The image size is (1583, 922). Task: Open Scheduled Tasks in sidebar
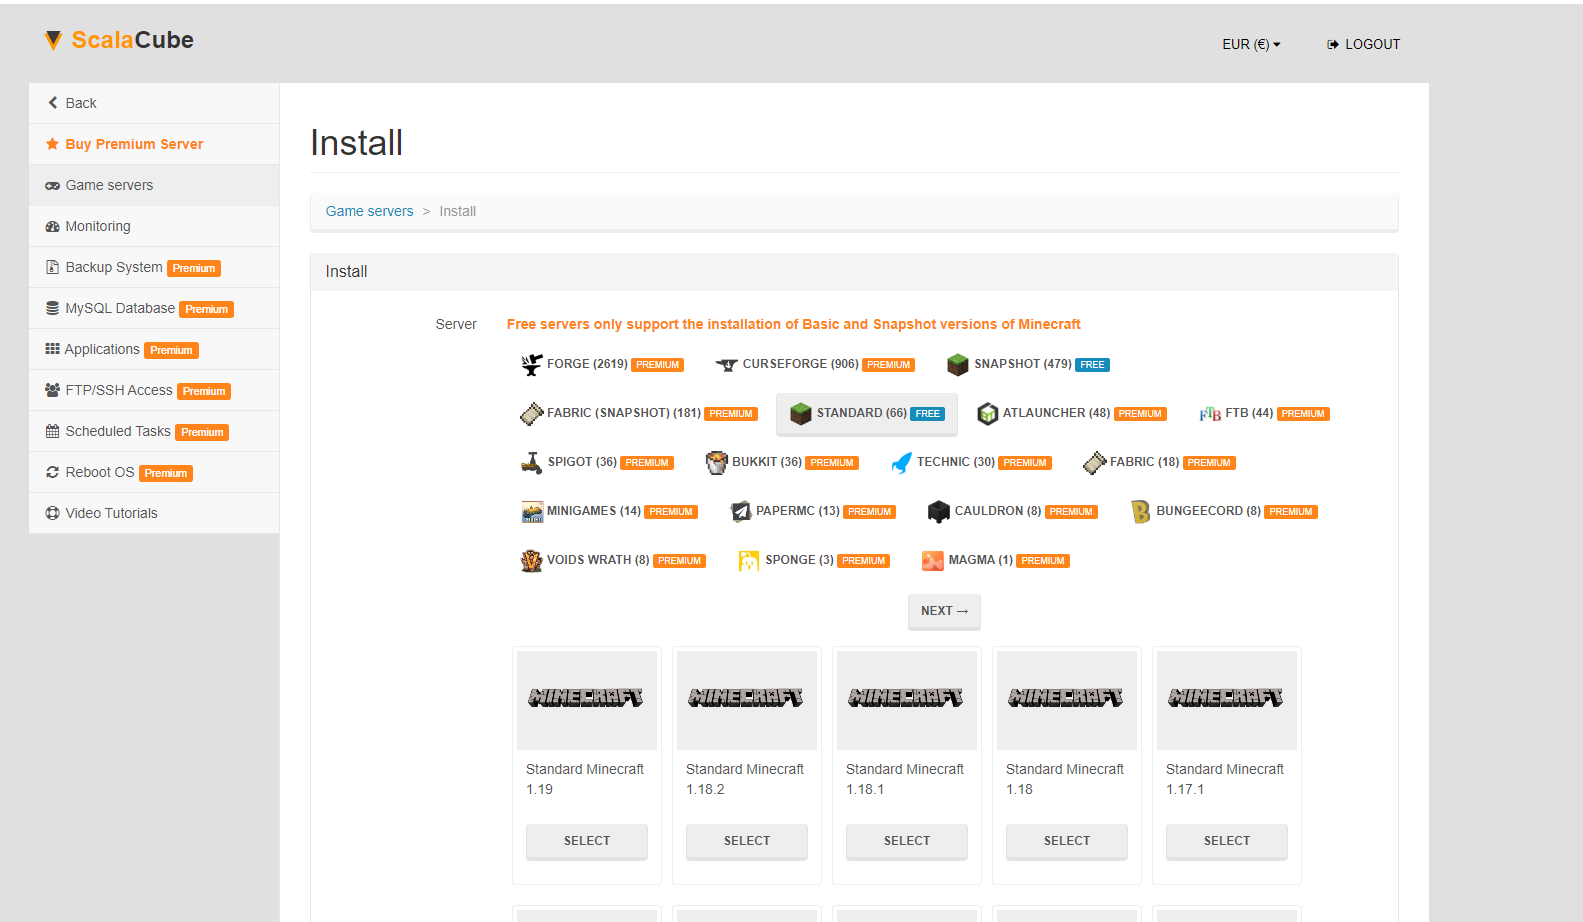pos(154,431)
